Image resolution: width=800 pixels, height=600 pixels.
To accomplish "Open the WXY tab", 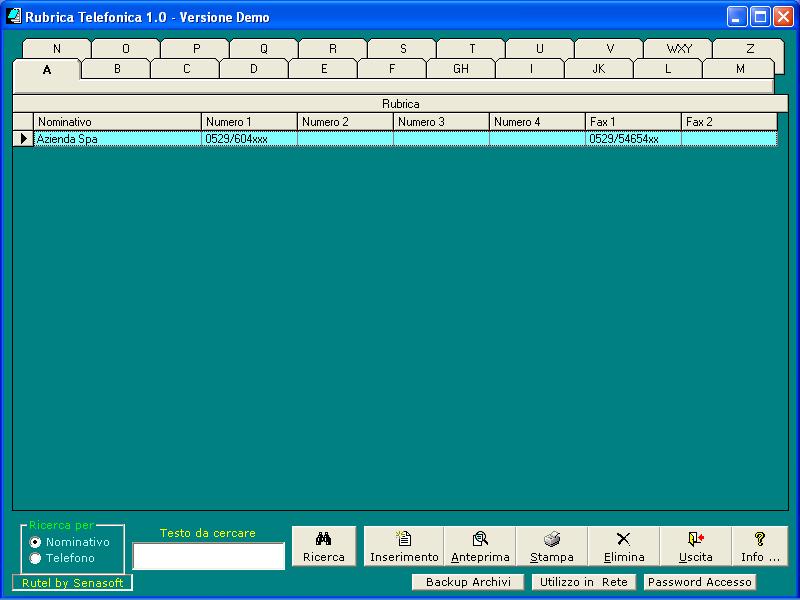I will pyautogui.click(x=679, y=48).
